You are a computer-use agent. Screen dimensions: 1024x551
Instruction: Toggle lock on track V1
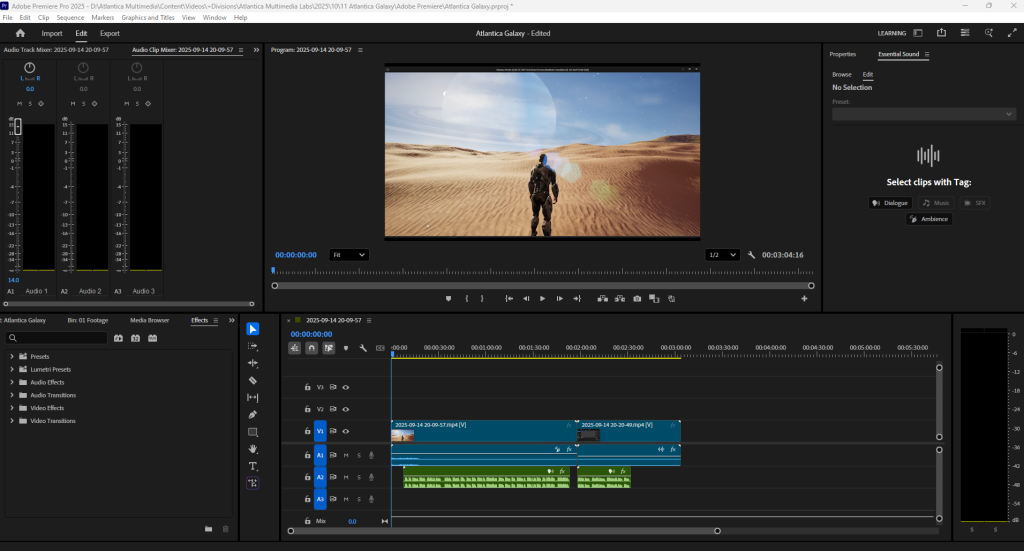(307, 431)
